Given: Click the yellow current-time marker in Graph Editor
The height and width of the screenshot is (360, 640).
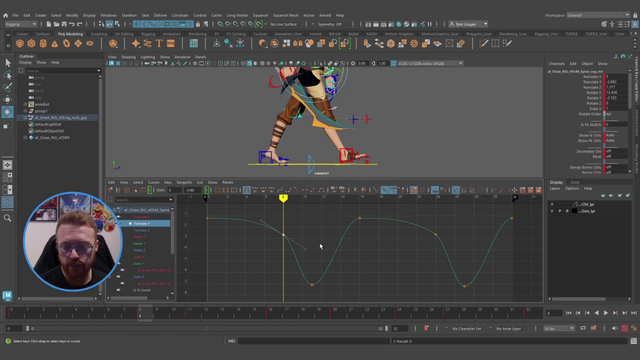Looking at the screenshot, I should (x=283, y=198).
